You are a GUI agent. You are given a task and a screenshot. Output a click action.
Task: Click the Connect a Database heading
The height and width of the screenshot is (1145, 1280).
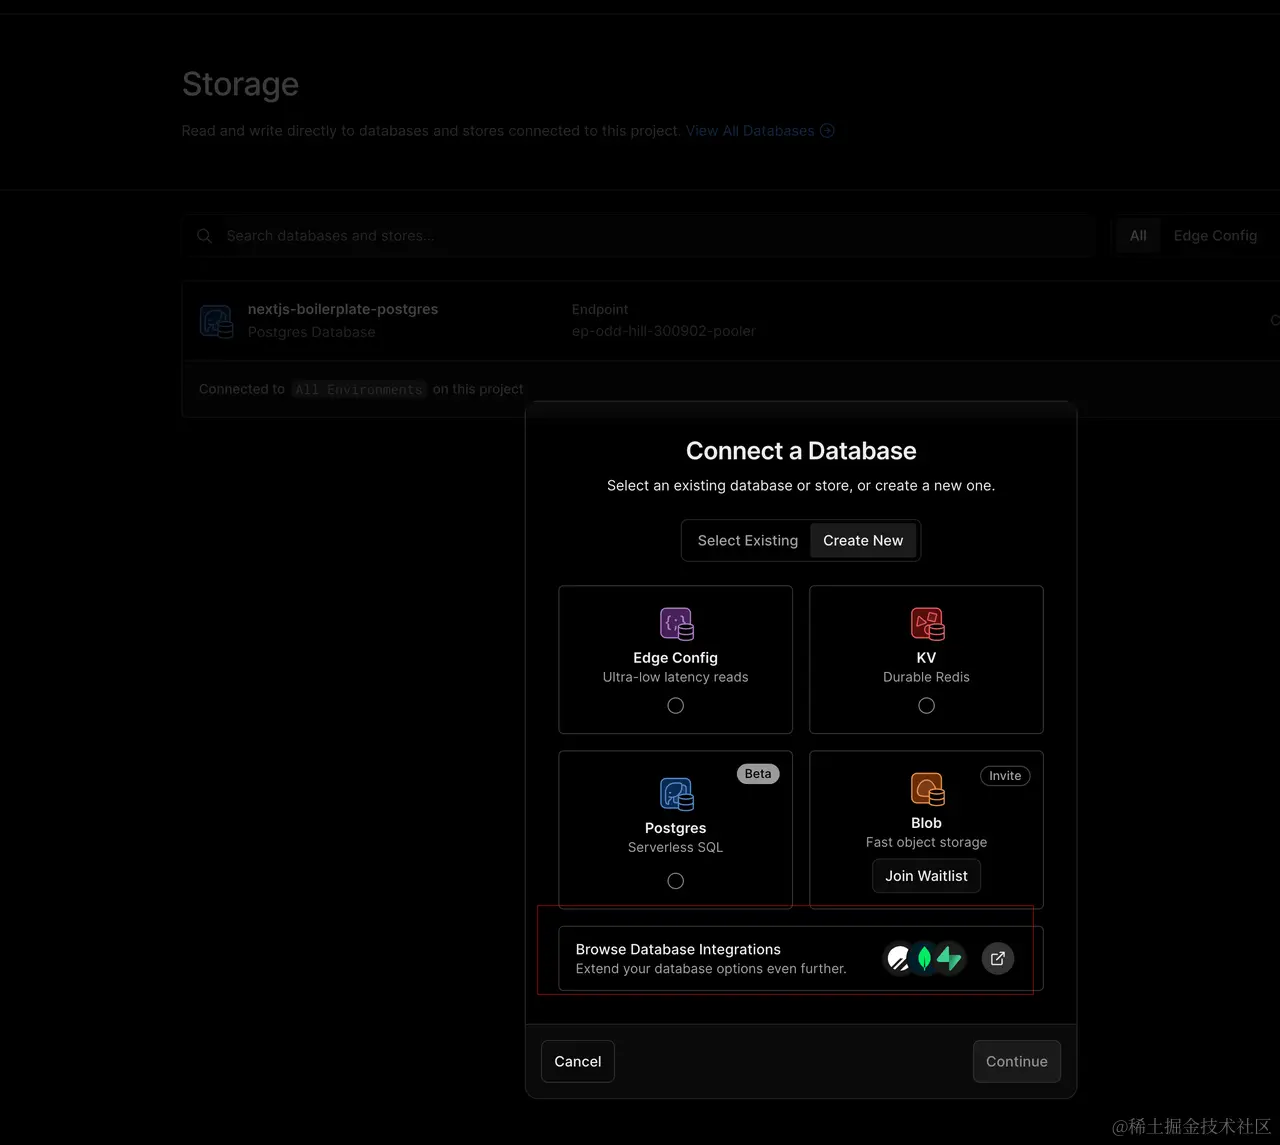point(801,451)
